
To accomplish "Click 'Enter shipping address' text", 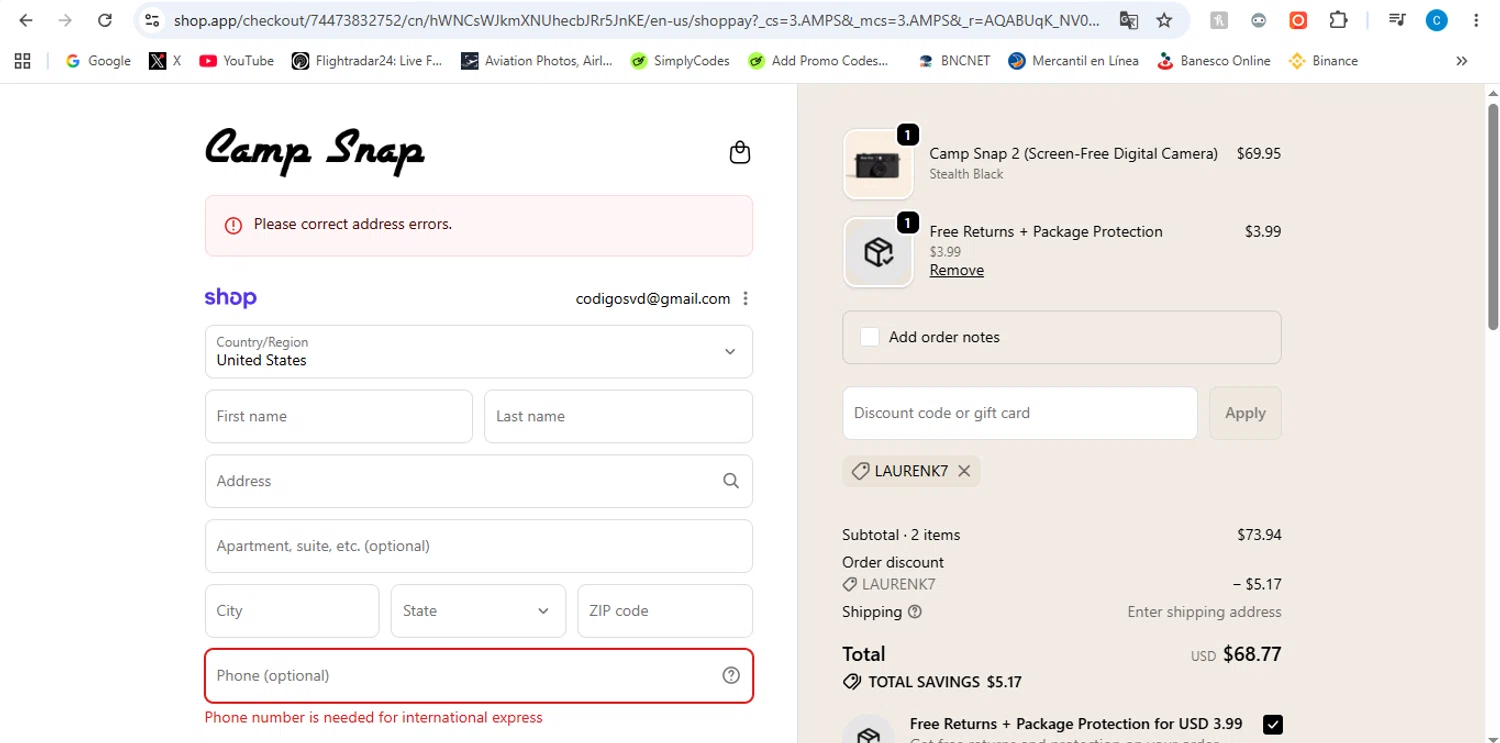I will 1204,612.
